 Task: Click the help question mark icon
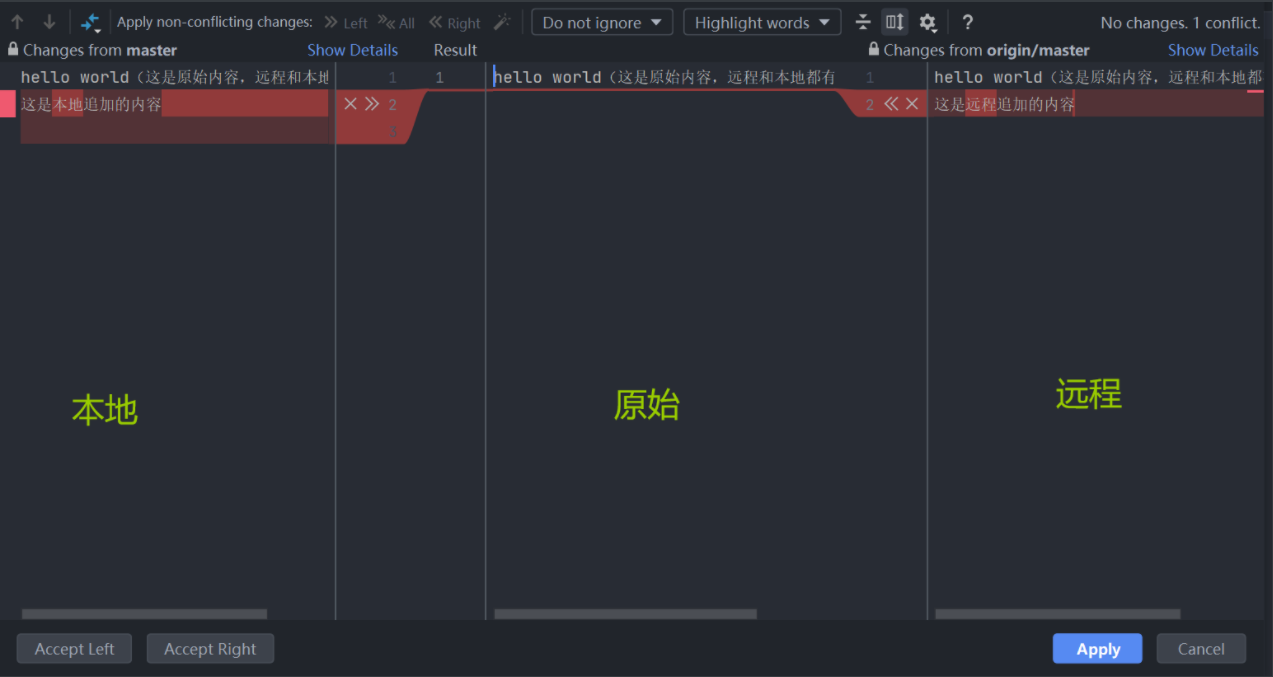[x=967, y=21]
